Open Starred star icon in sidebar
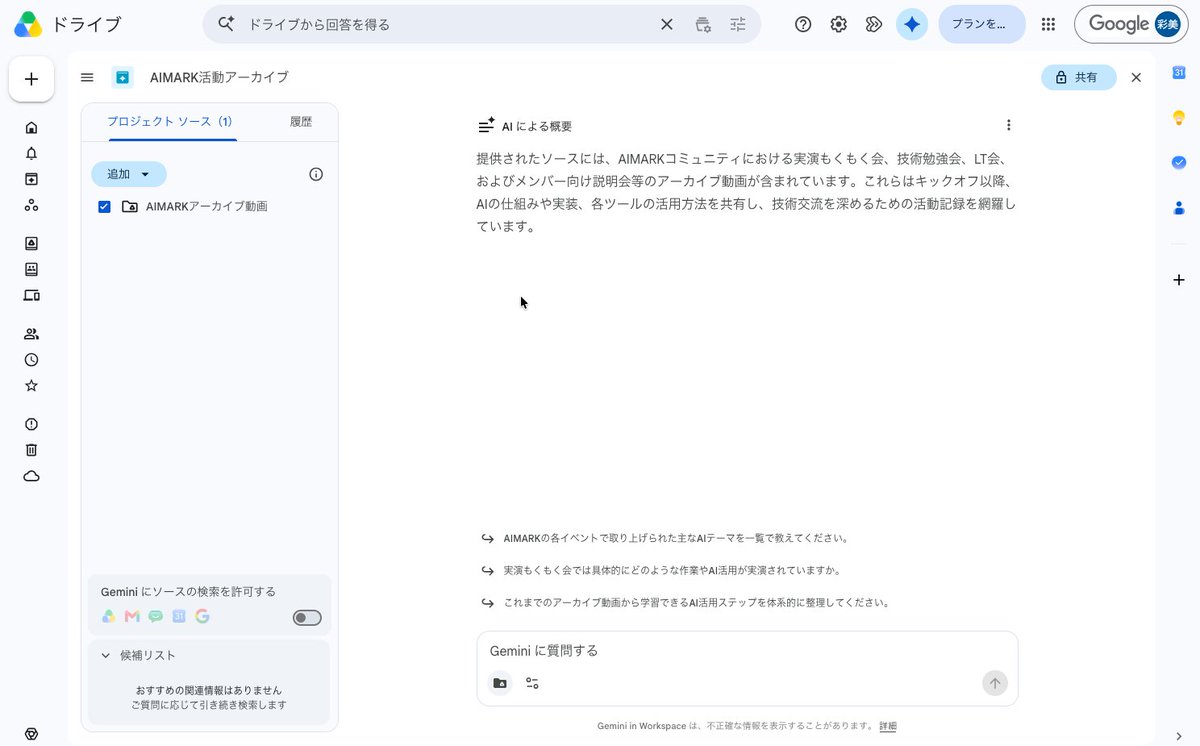The width and height of the screenshot is (1200, 746). point(31,386)
